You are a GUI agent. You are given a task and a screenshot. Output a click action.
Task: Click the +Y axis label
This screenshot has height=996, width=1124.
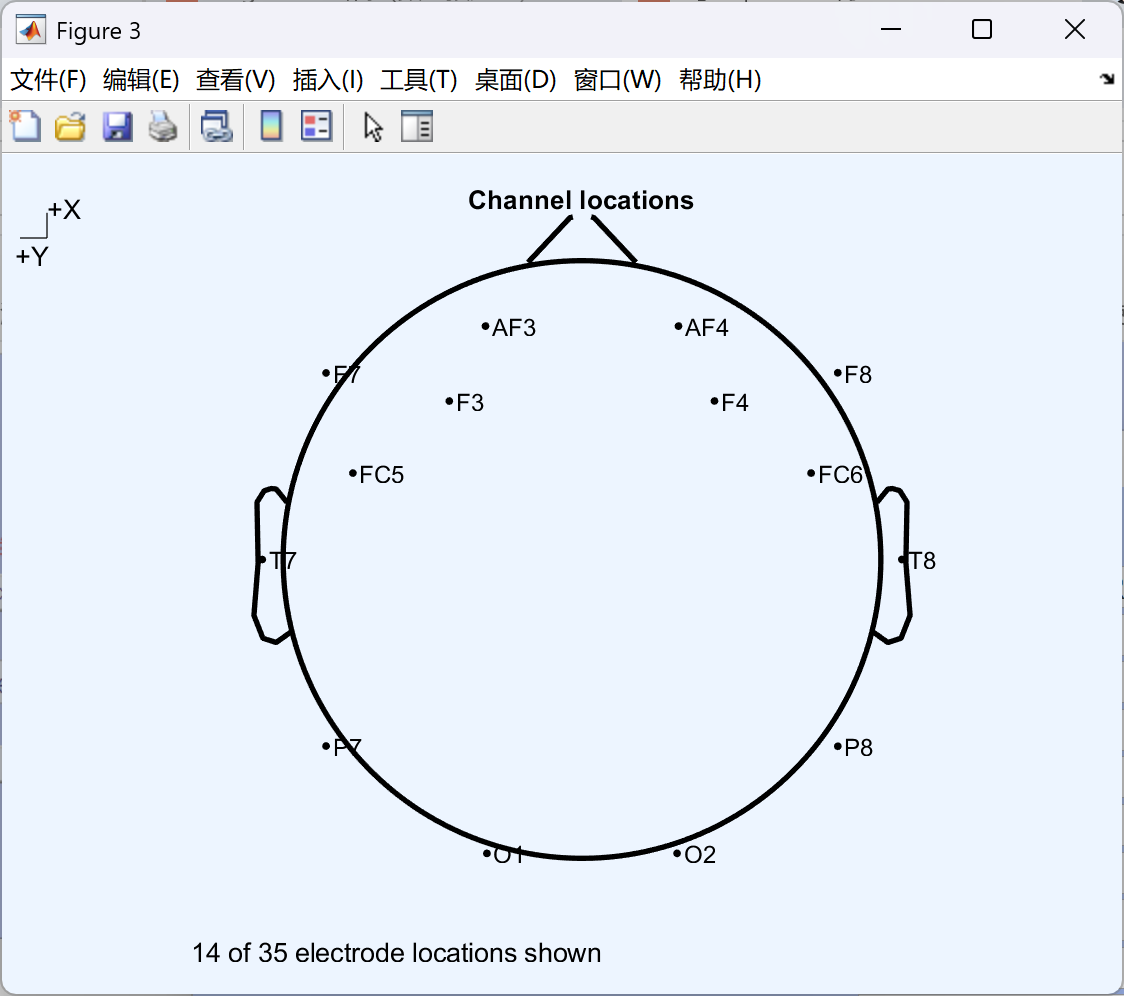coord(32,256)
